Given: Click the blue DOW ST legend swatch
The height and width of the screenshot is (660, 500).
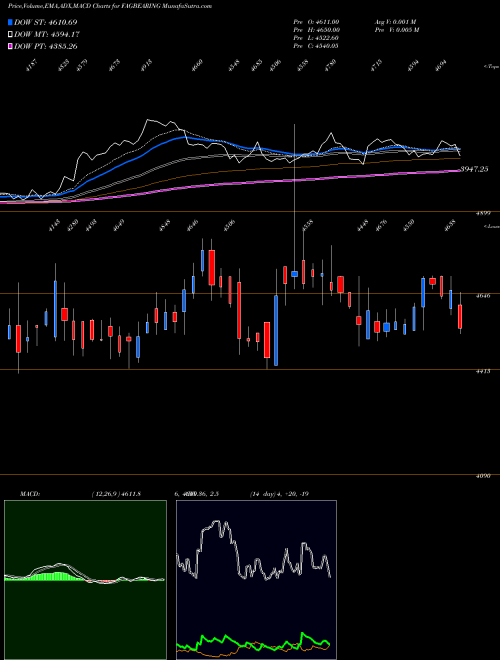Looking at the screenshot, I should click(10, 22).
